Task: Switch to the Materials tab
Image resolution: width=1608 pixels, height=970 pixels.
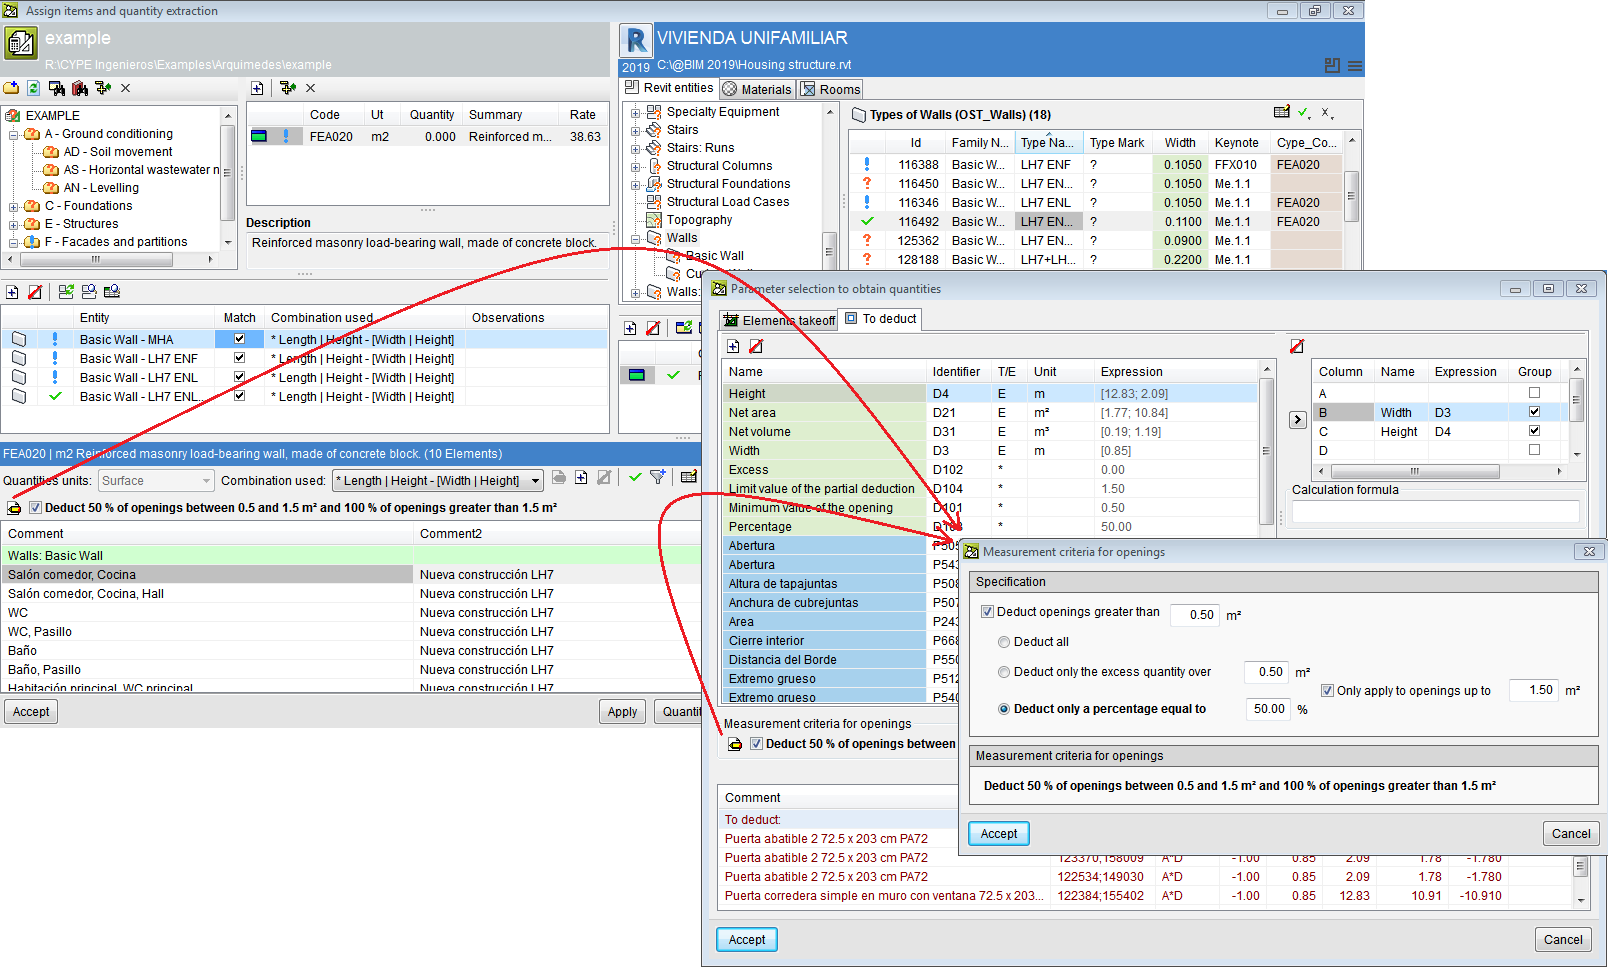Action: click(x=757, y=89)
